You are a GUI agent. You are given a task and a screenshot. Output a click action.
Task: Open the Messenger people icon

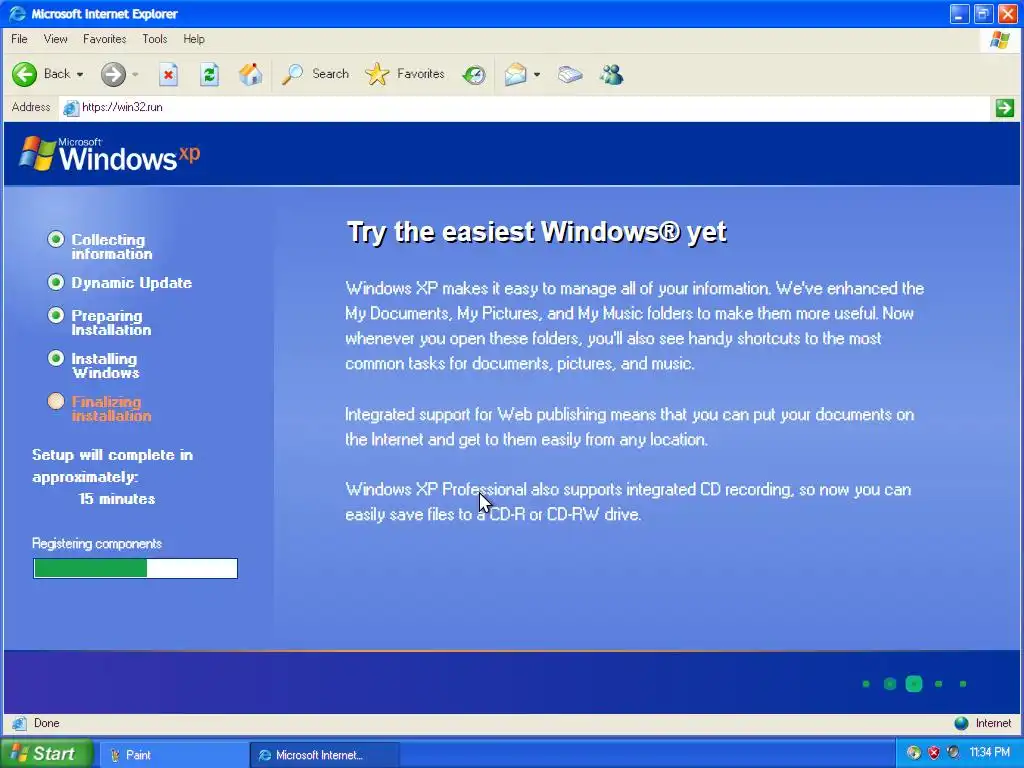coord(612,74)
